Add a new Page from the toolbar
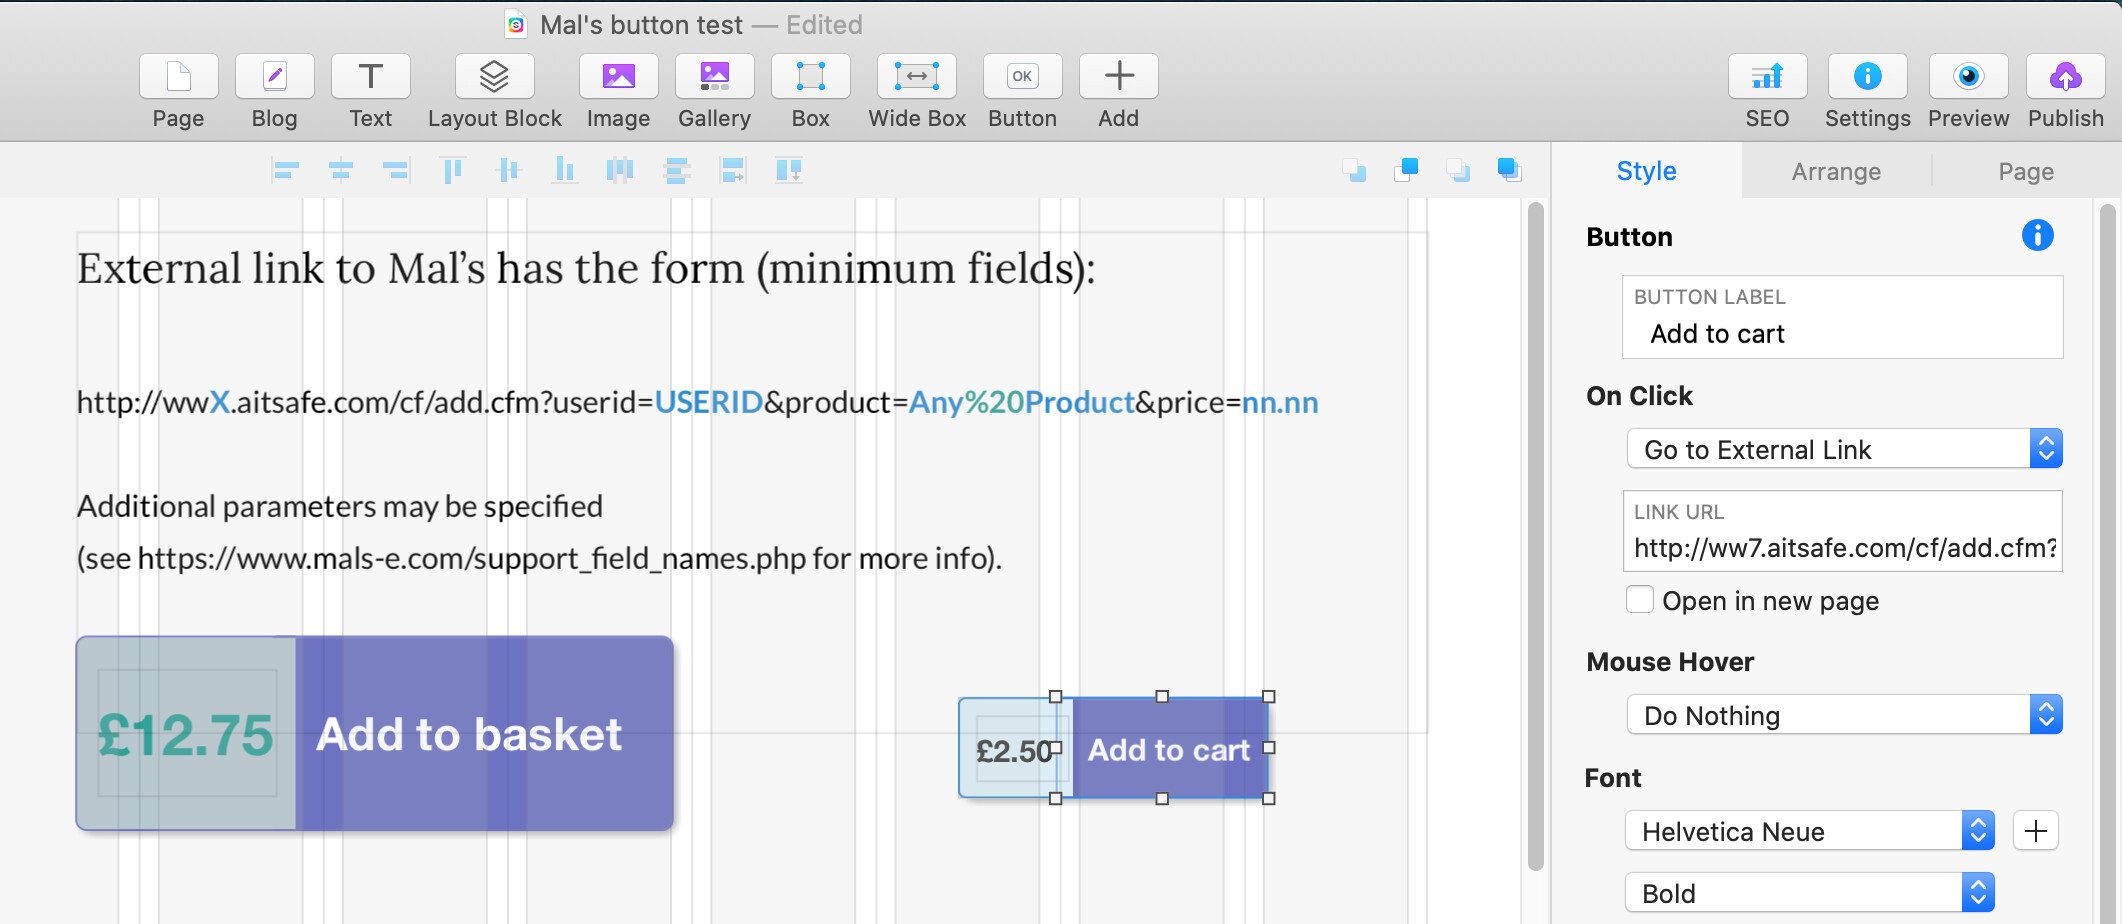This screenshot has height=924, width=2122. coord(179,77)
